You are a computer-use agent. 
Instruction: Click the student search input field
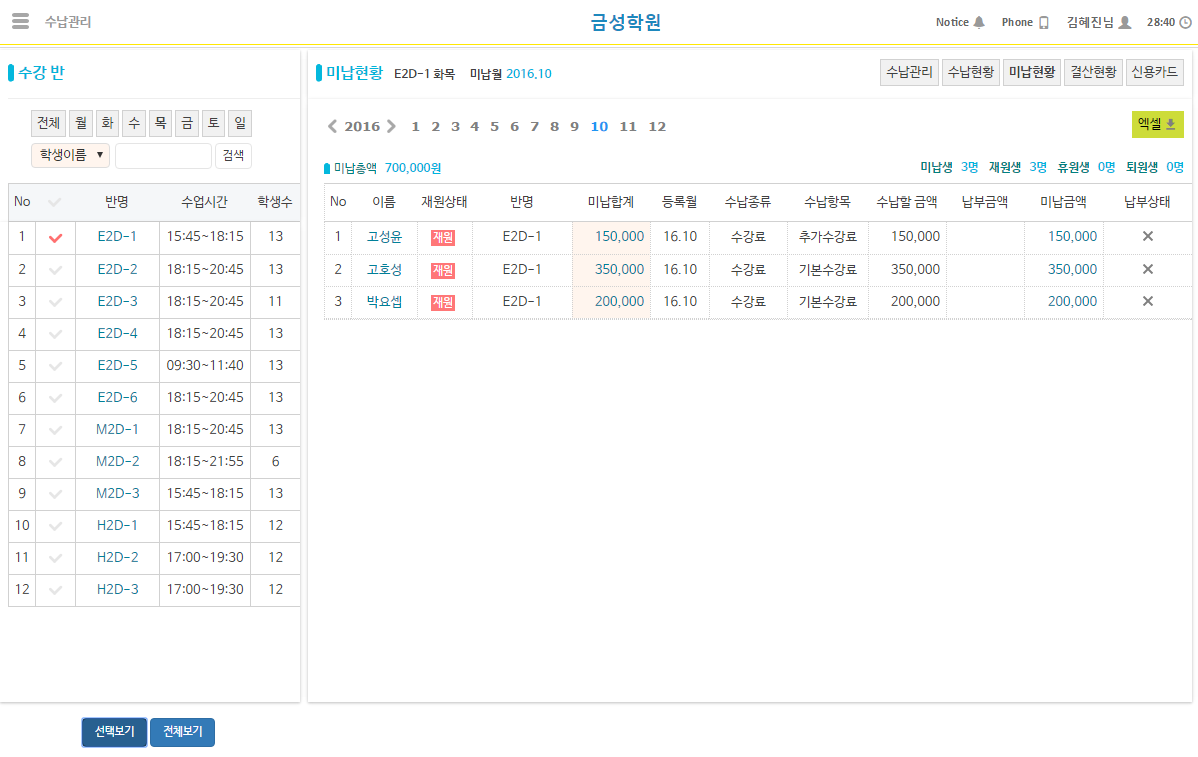(163, 156)
